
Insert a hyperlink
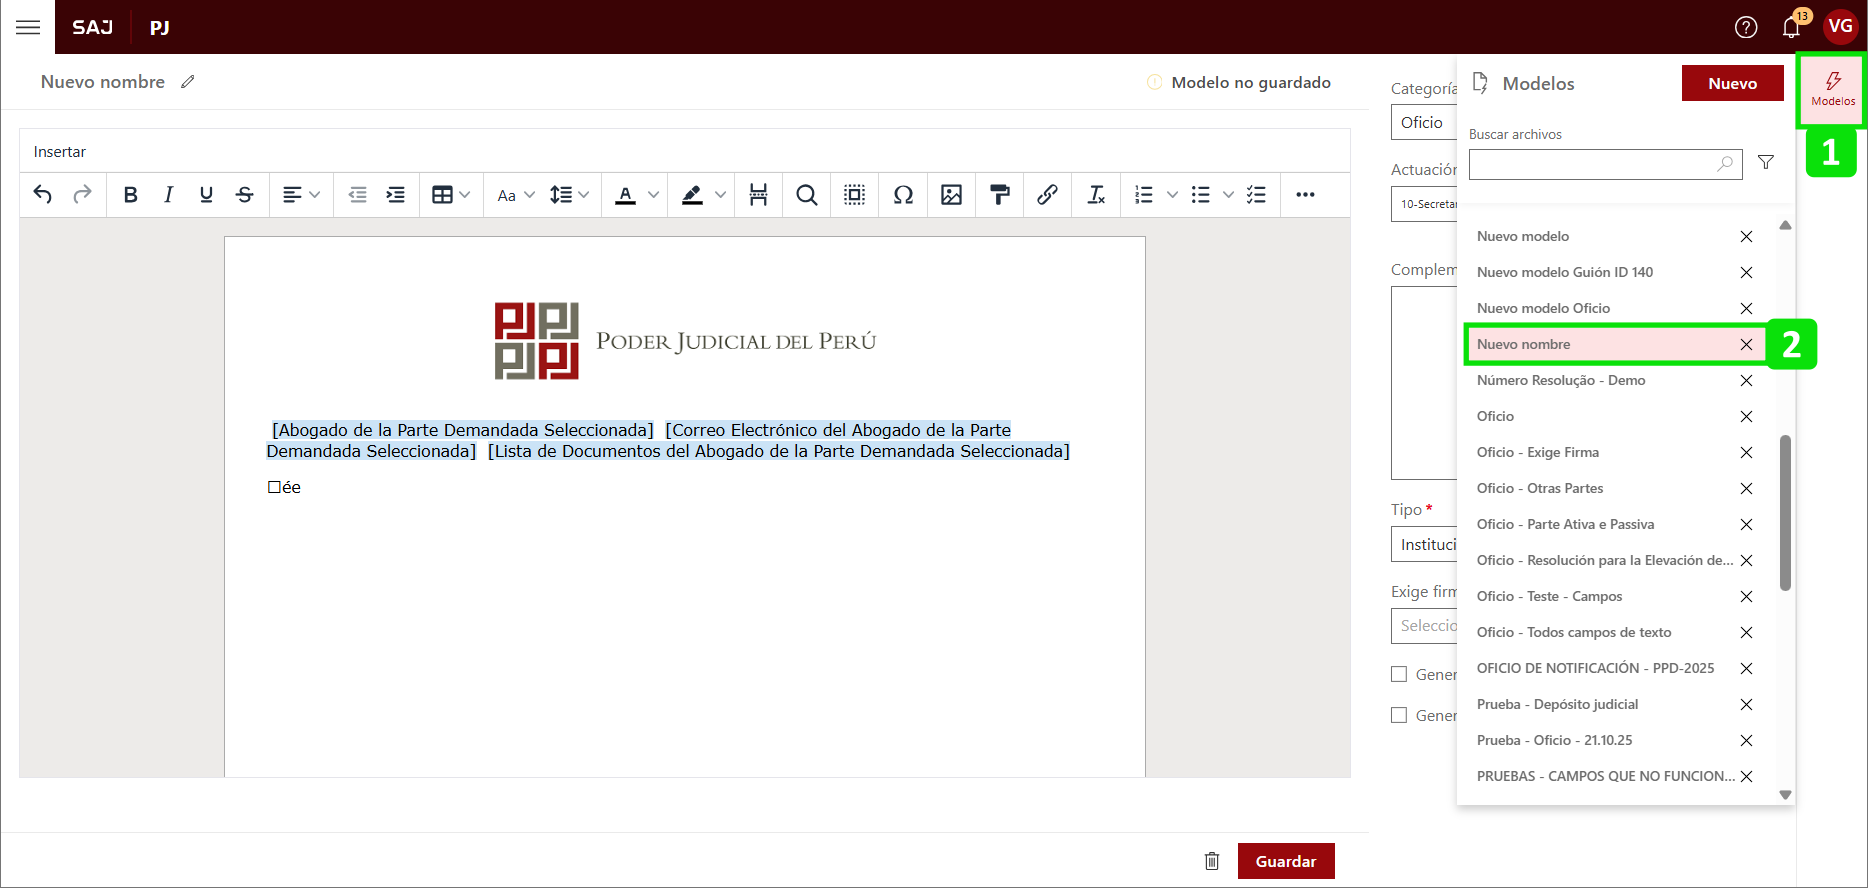[x=1047, y=195]
